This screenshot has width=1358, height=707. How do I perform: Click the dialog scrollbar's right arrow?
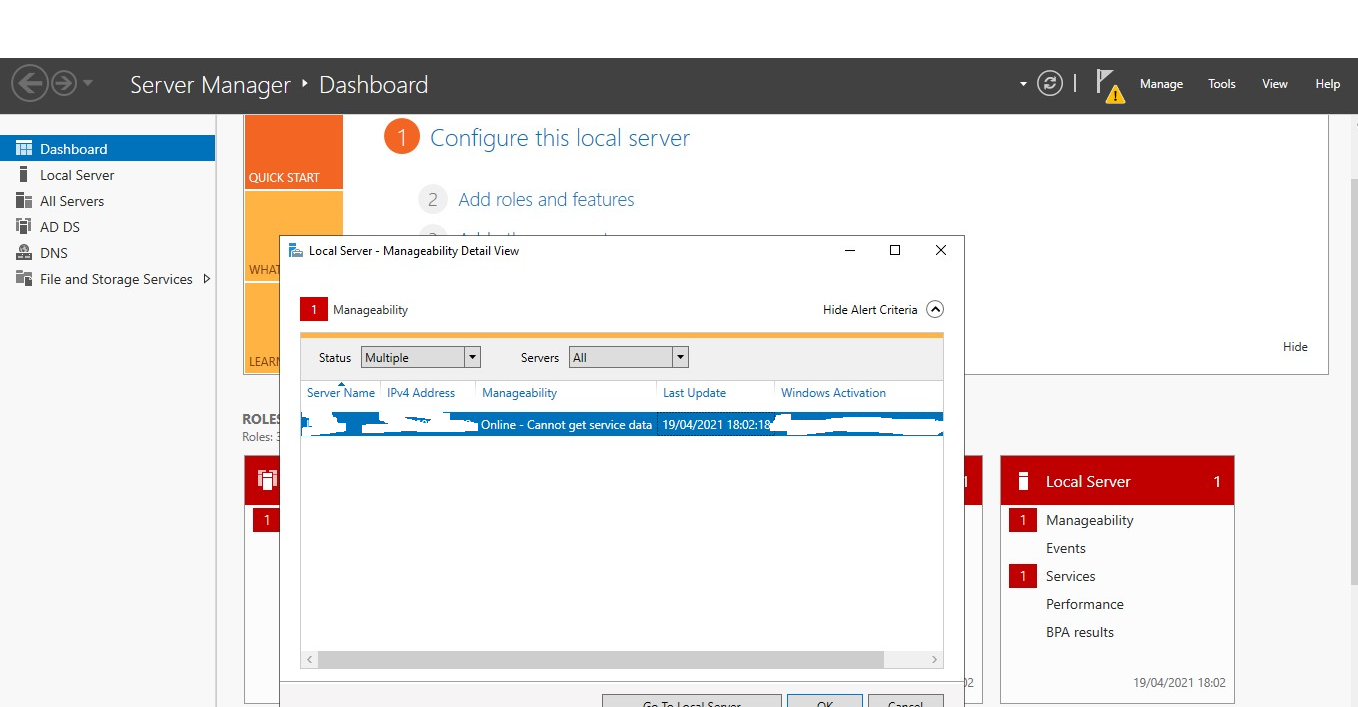[x=935, y=660]
